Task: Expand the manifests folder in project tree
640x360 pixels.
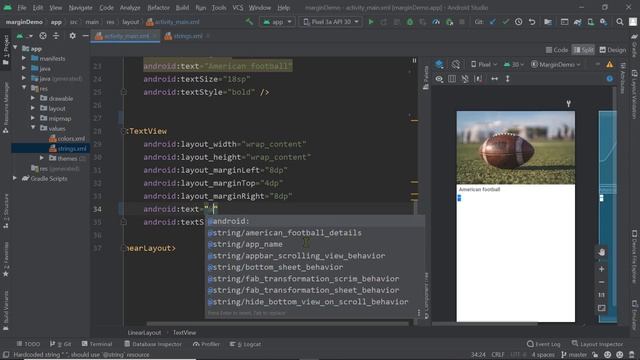Action: [24, 58]
